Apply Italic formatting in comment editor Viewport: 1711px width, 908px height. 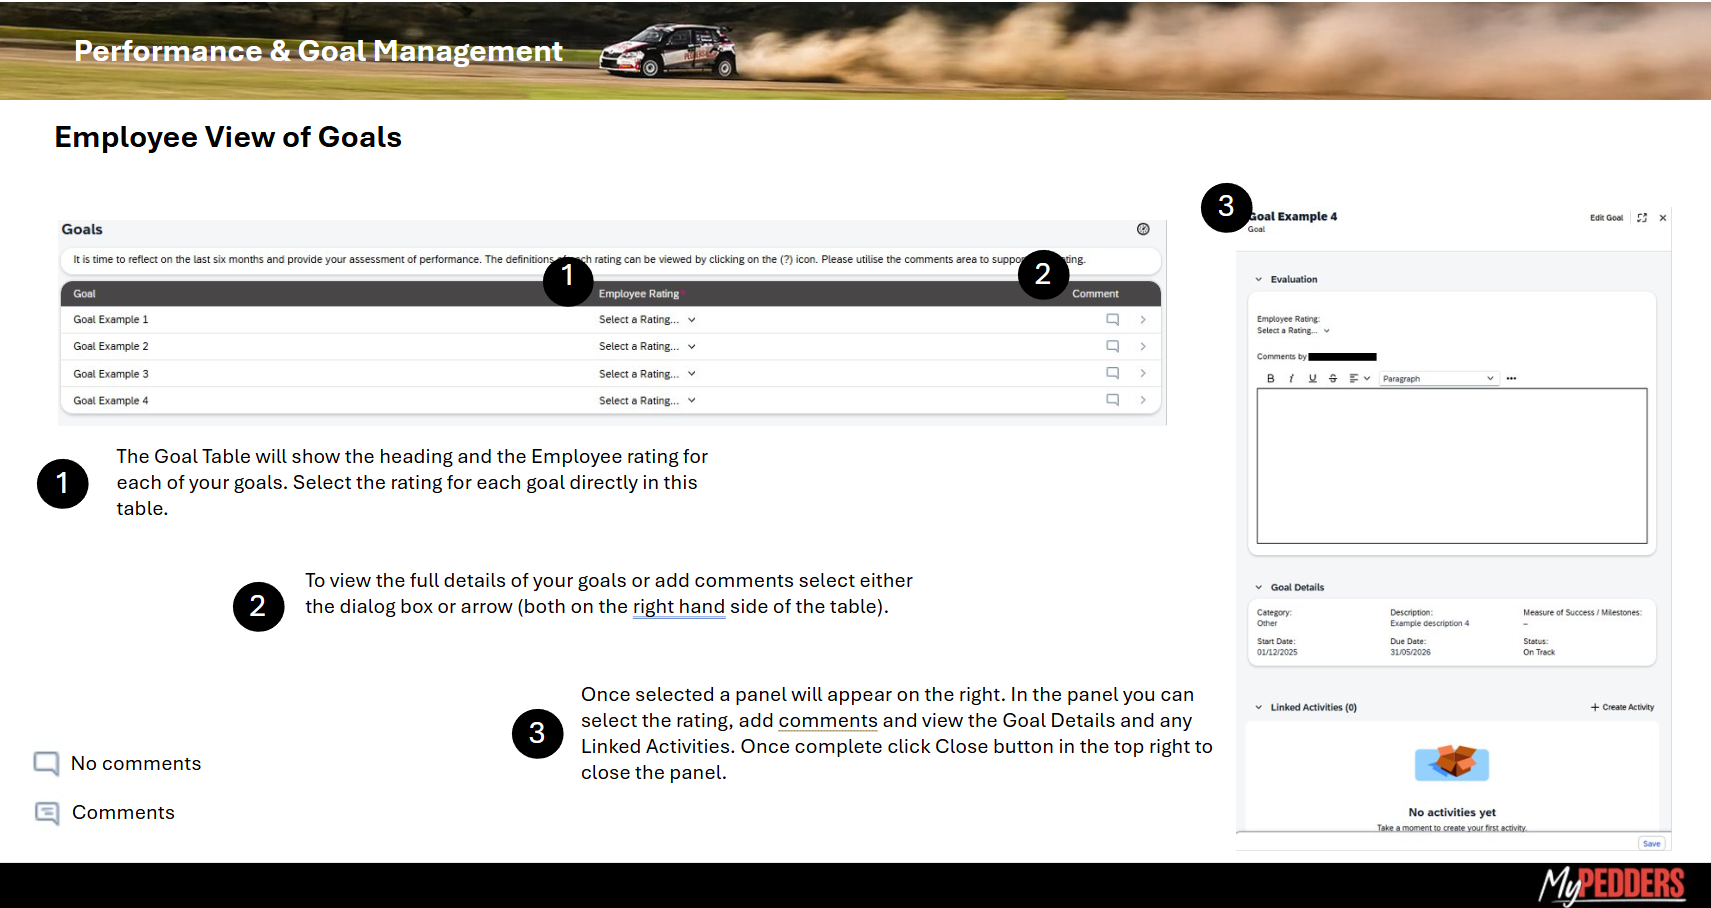click(x=1291, y=379)
